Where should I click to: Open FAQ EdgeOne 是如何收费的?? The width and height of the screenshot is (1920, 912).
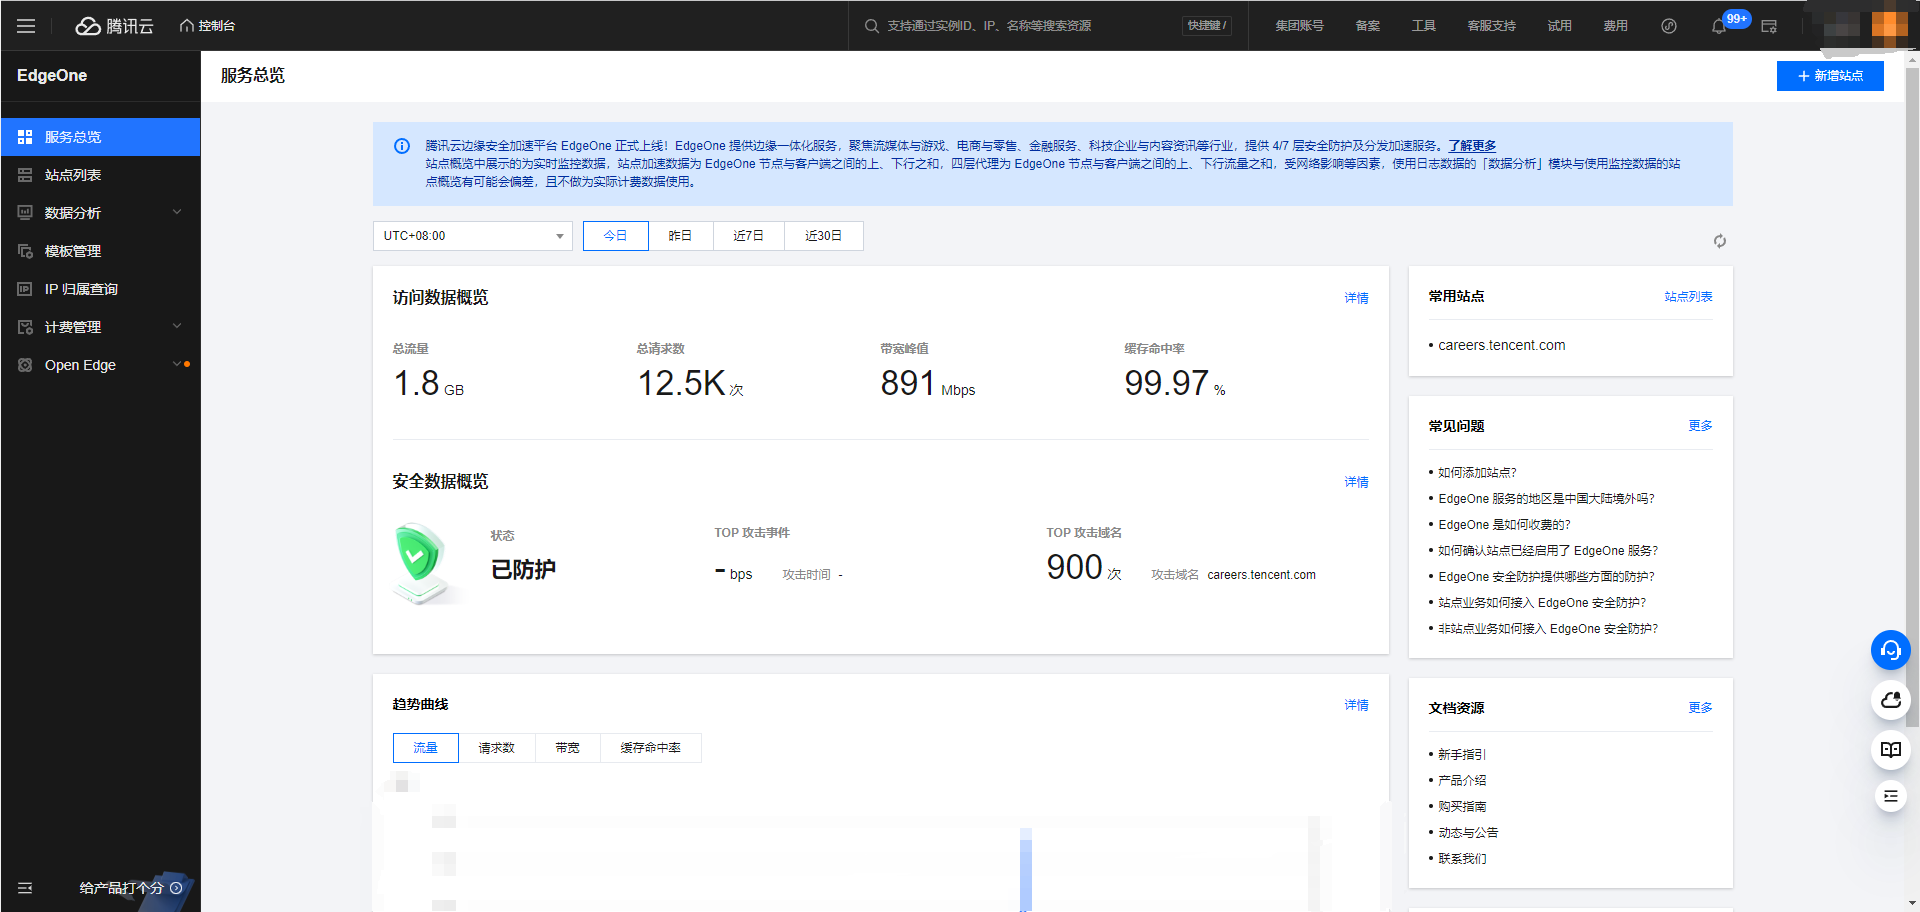coord(1504,525)
